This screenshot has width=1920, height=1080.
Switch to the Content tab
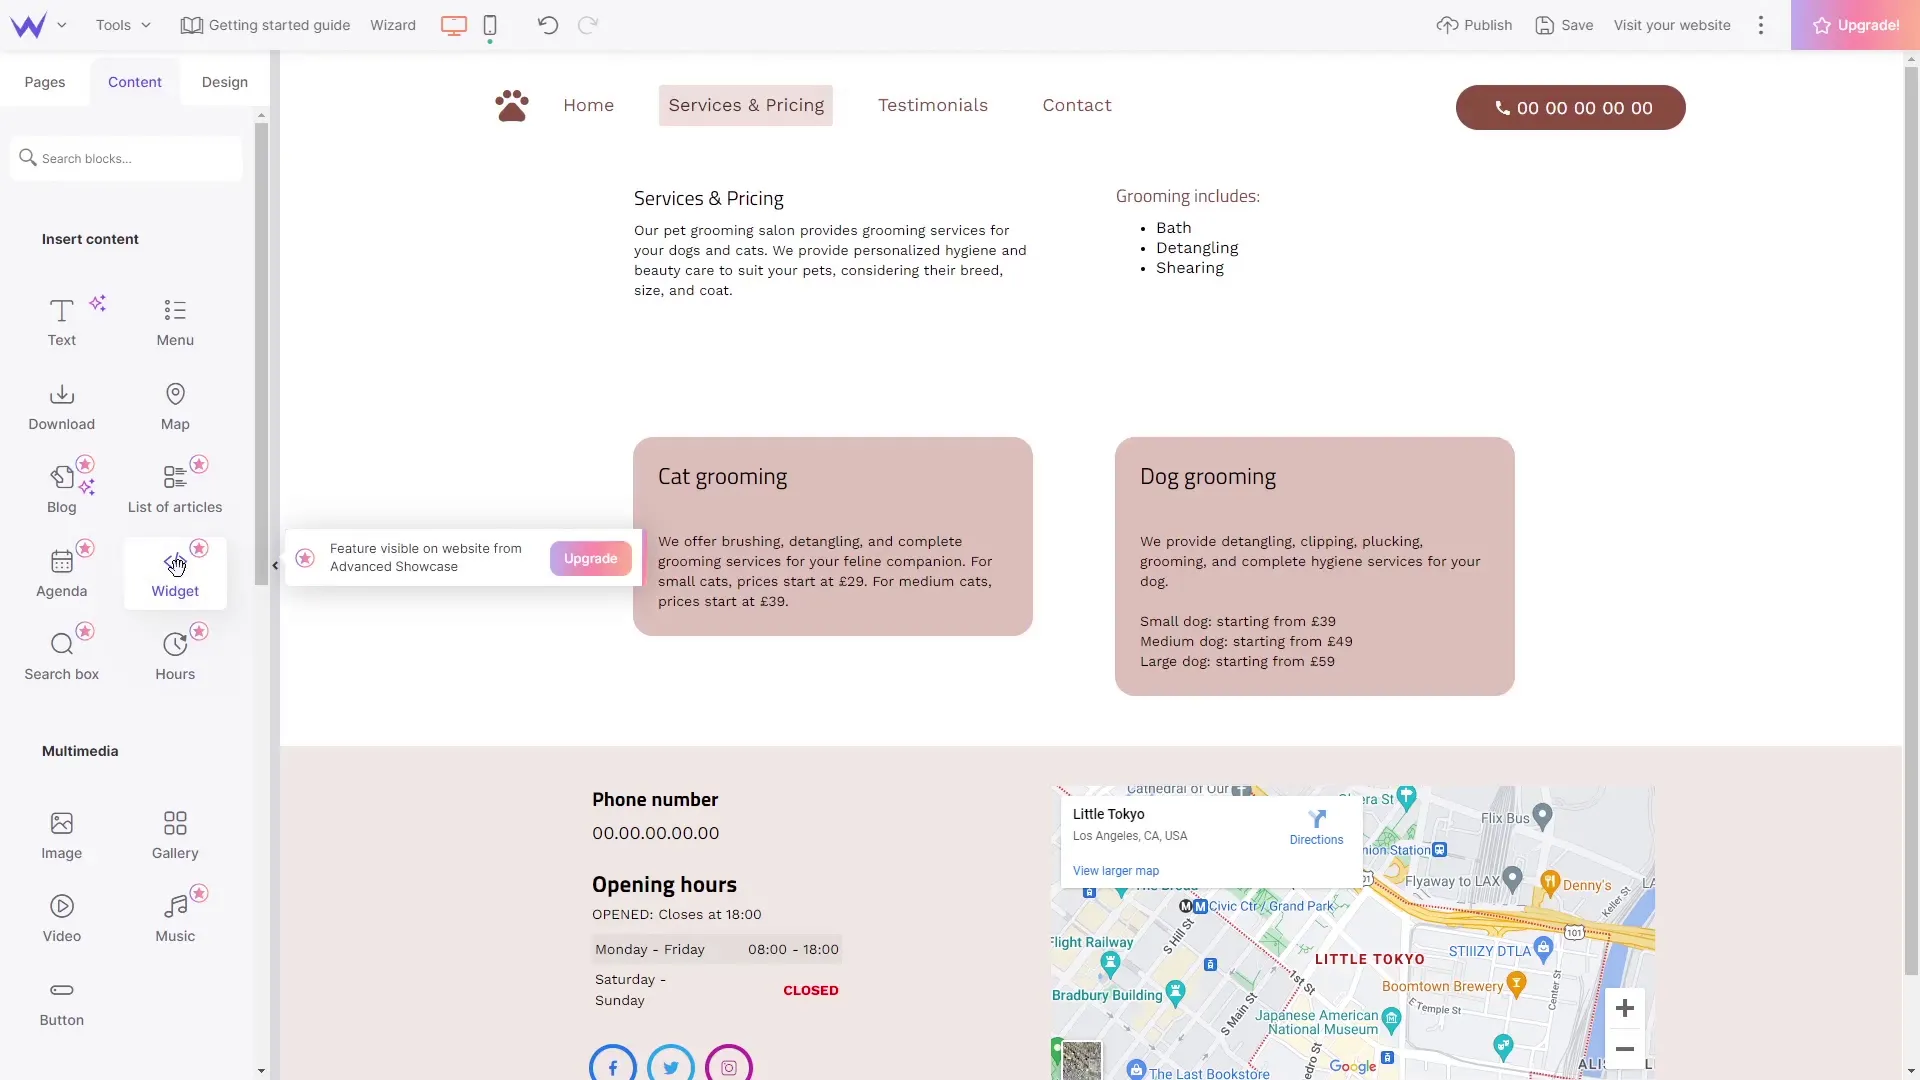pos(135,82)
